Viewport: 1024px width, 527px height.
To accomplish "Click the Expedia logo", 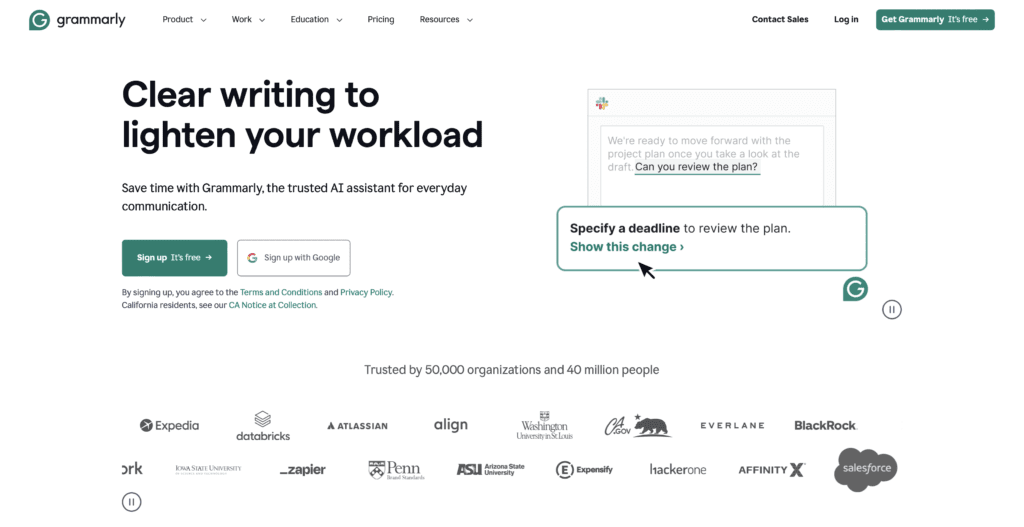I will [169, 425].
